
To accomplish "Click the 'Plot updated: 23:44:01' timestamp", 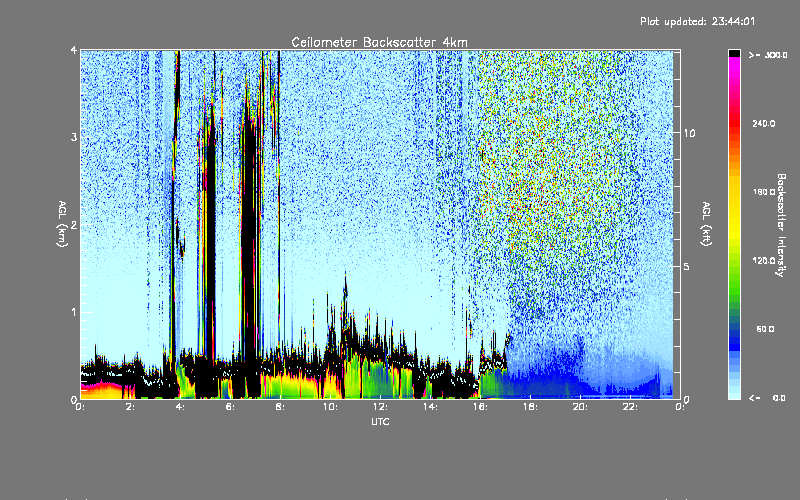I will click(x=697, y=21).
